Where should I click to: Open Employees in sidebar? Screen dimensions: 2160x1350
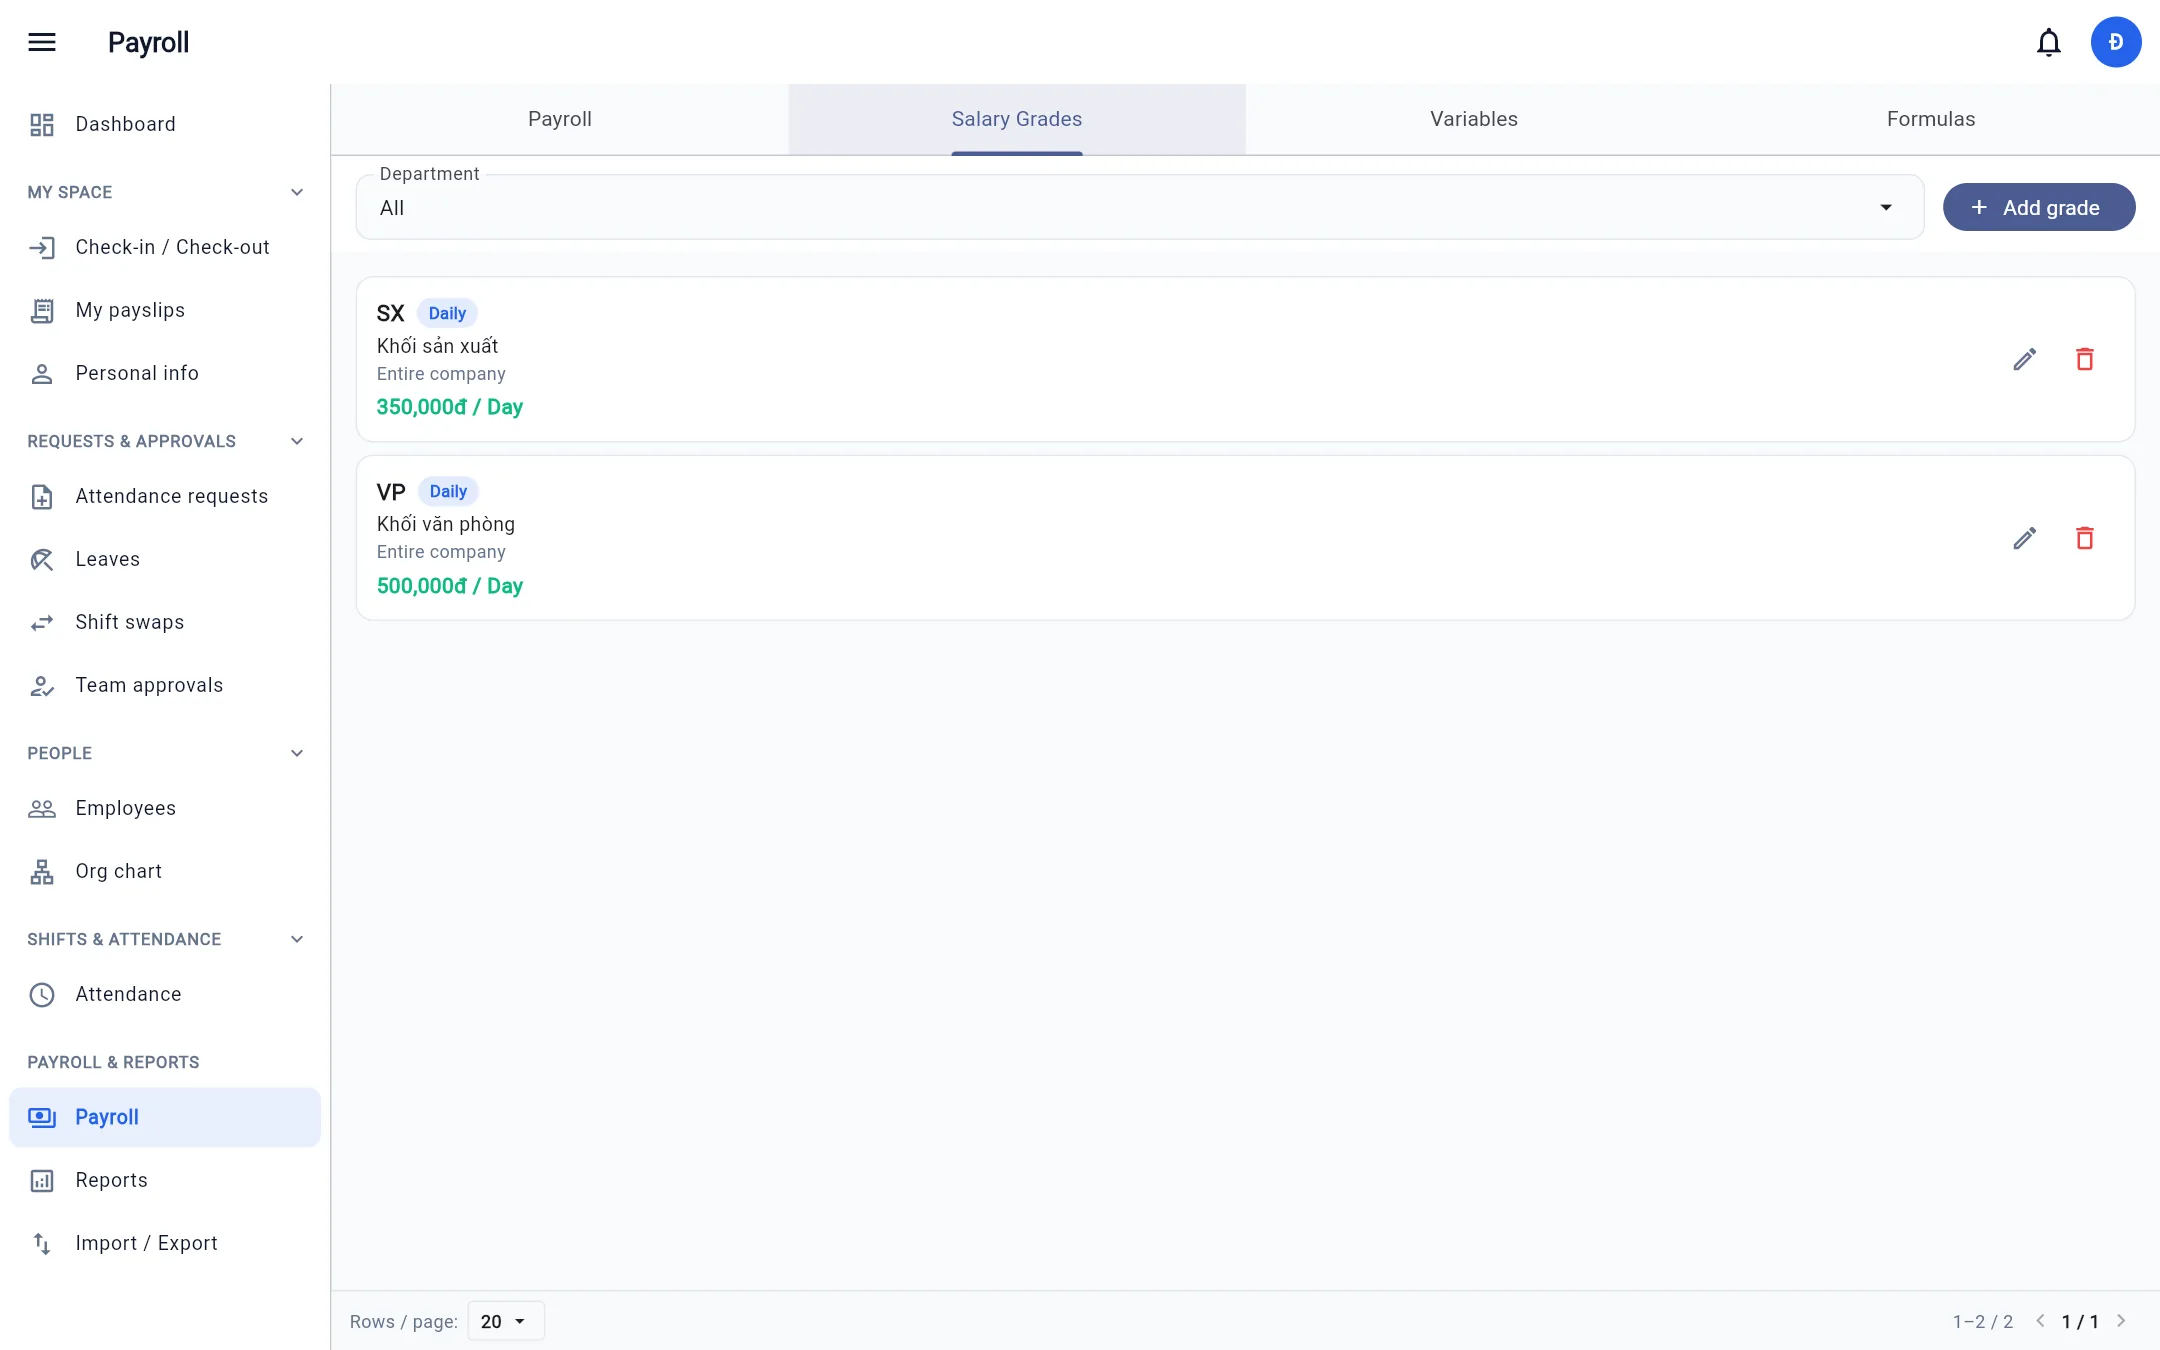tap(165, 808)
